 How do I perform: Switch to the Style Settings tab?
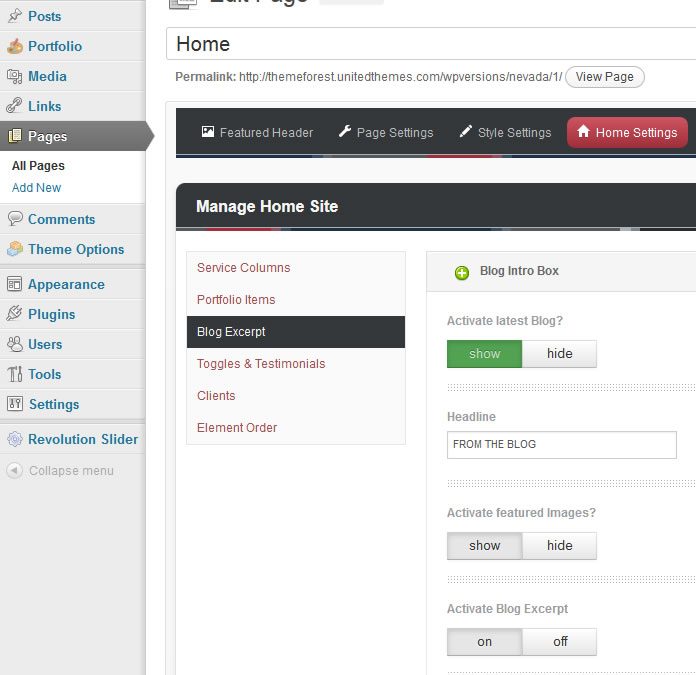pyautogui.click(x=505, y=132)
